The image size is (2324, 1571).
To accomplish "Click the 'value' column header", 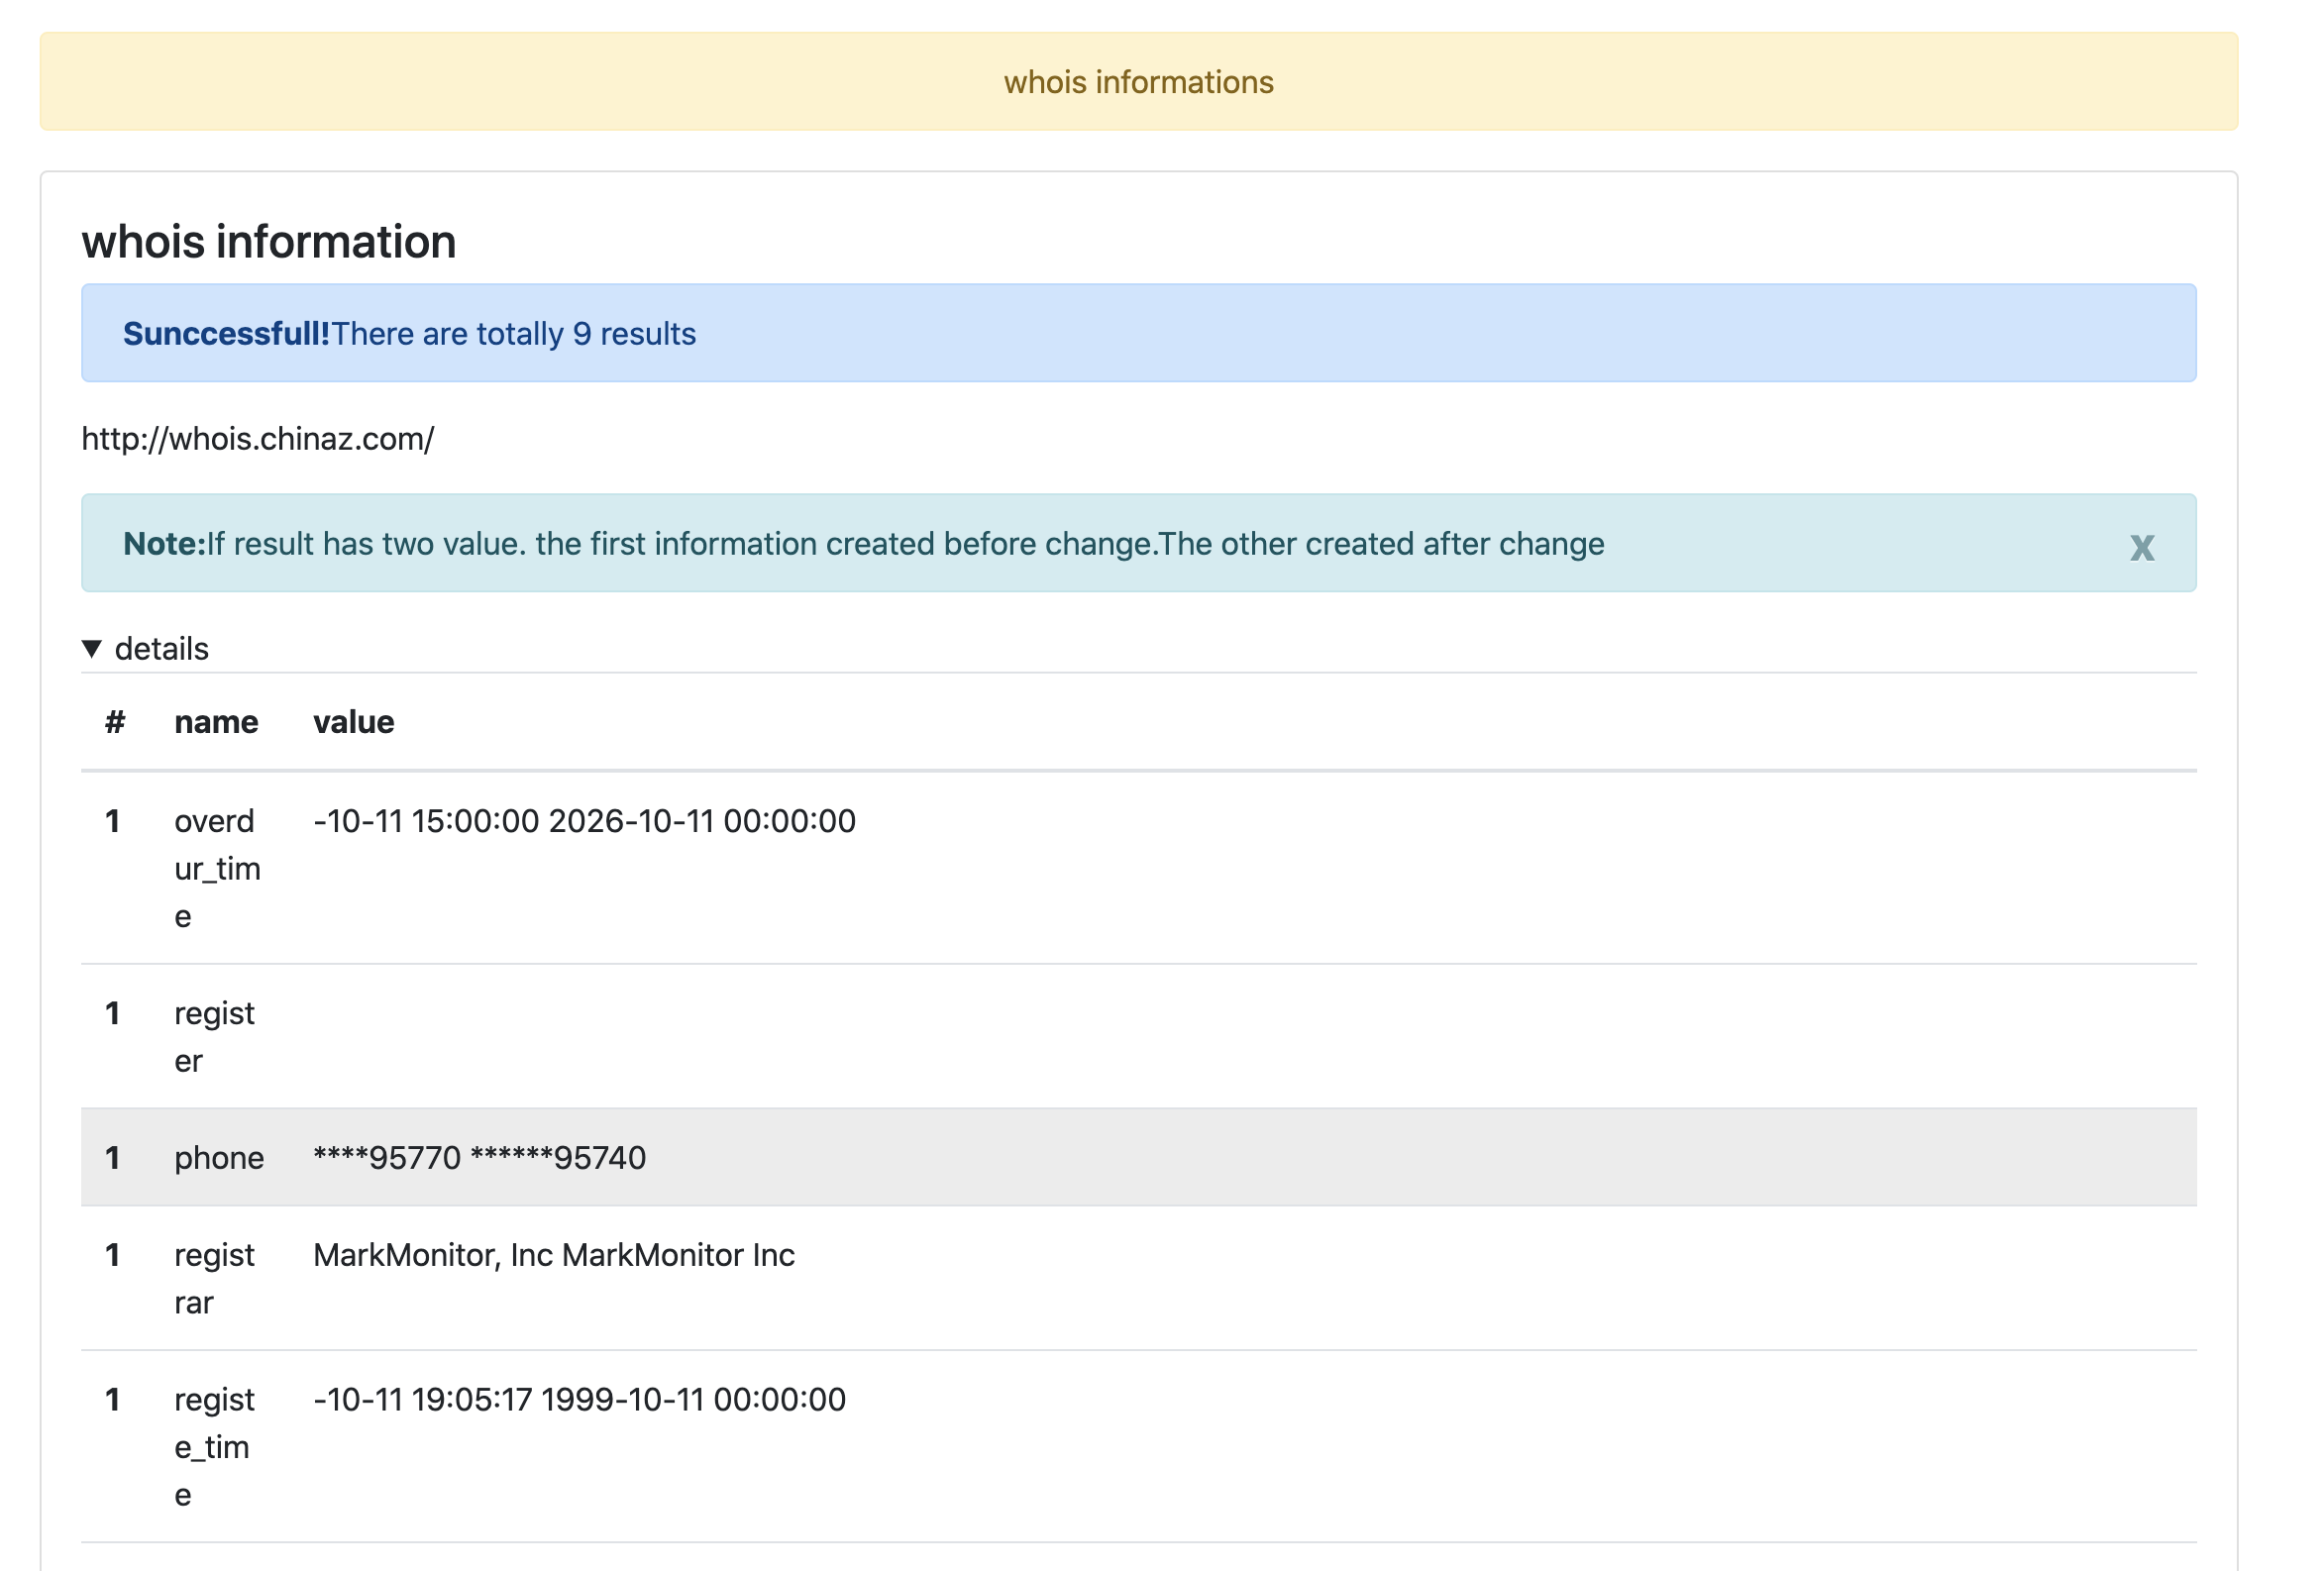I will click(353, 722).
